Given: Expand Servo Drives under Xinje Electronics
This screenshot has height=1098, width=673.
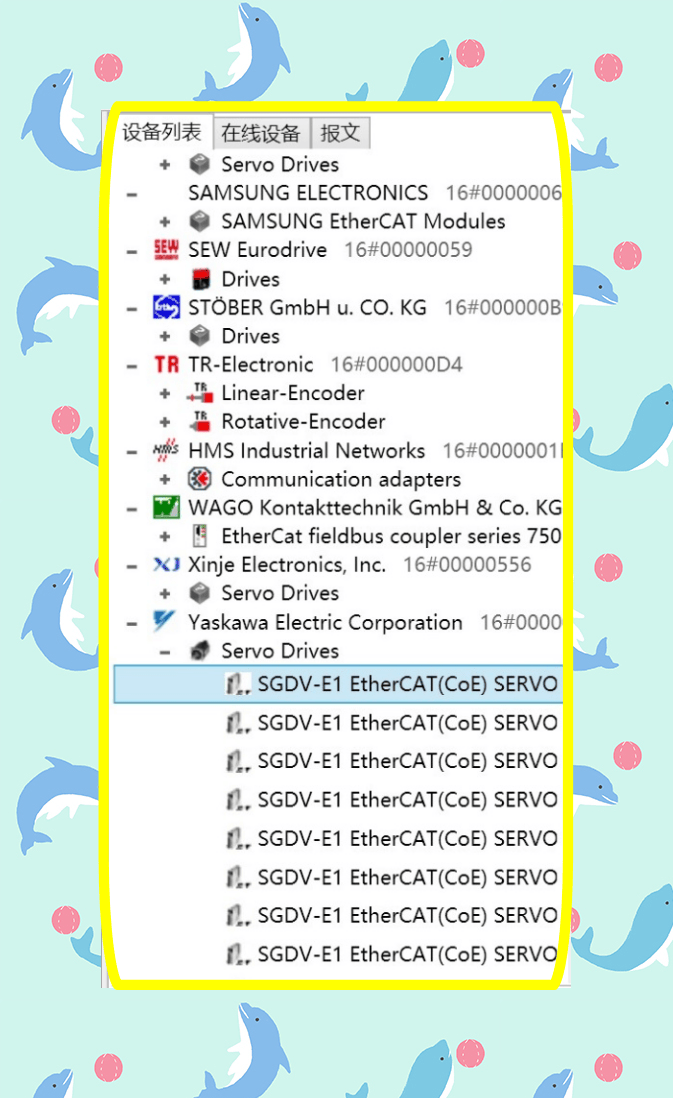Looking at the screenshot, I should click(165, 594).
